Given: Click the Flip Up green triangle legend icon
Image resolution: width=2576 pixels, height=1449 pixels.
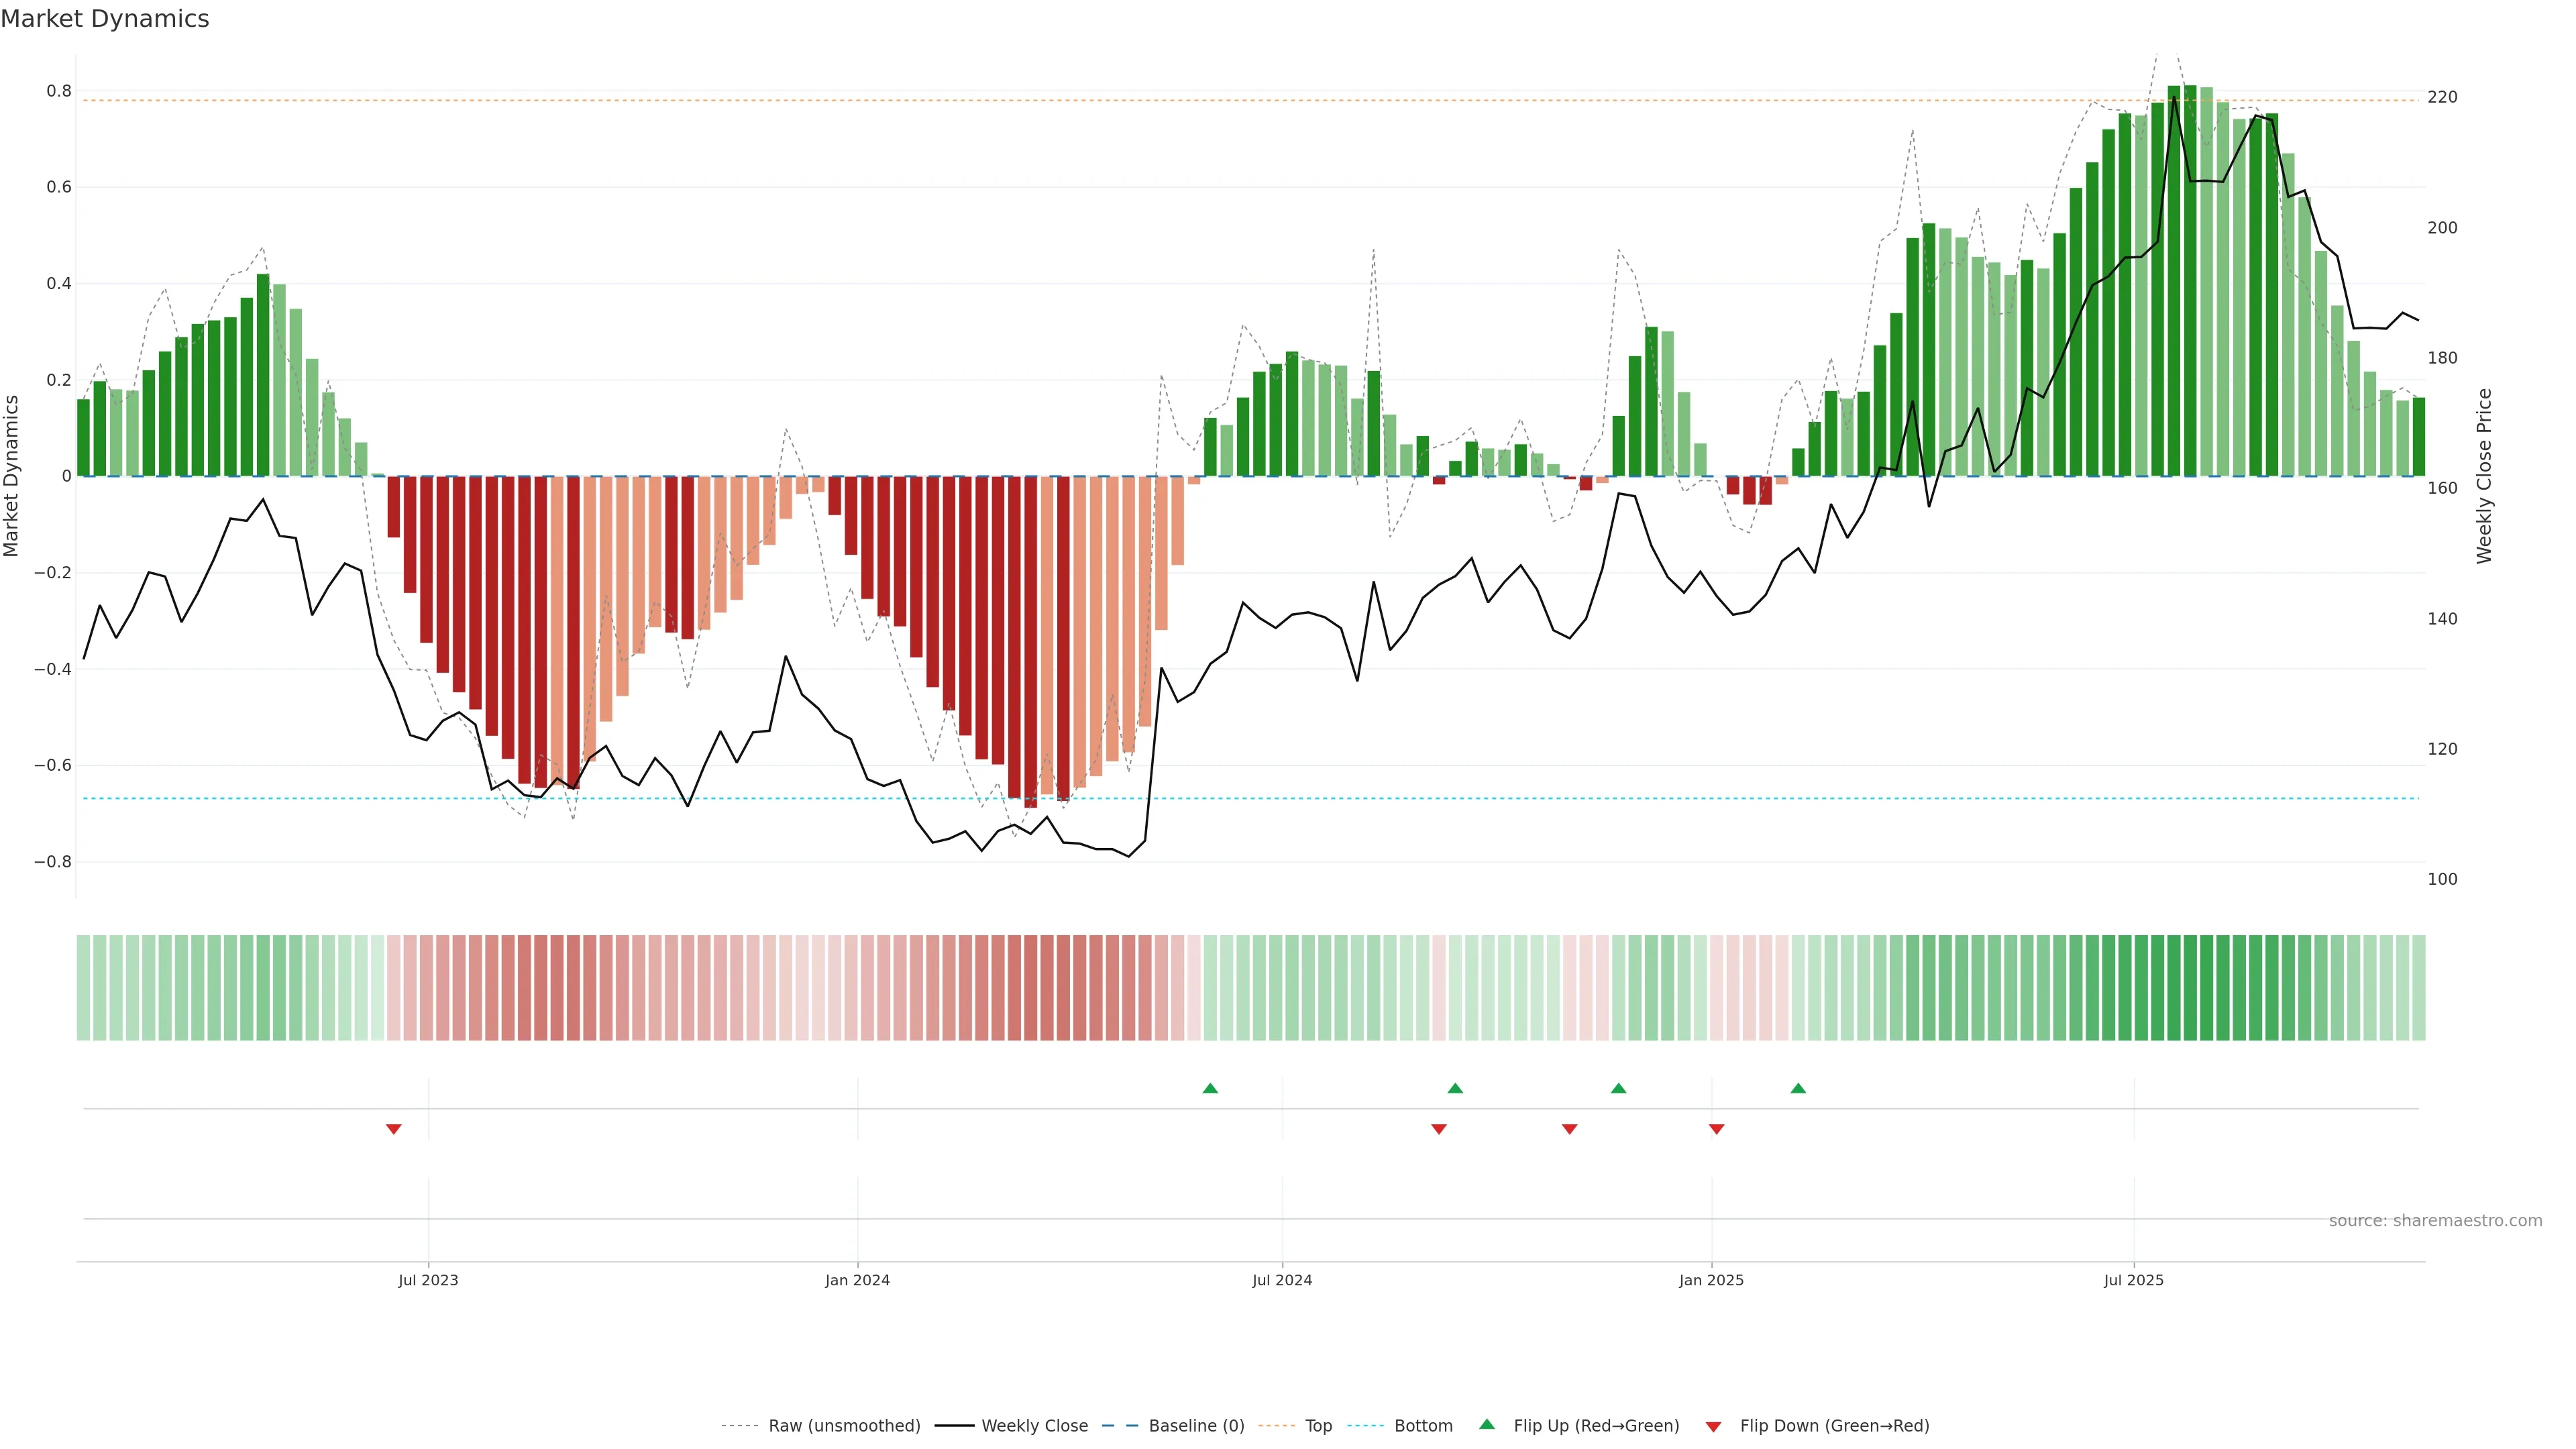Looking at the screenshot, I should coord(1486,1424).
